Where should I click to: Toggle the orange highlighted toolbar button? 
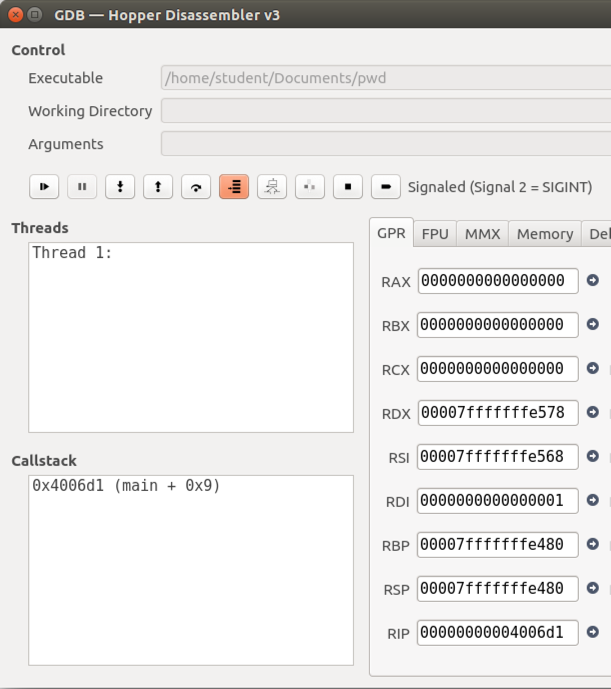point(234,187)
